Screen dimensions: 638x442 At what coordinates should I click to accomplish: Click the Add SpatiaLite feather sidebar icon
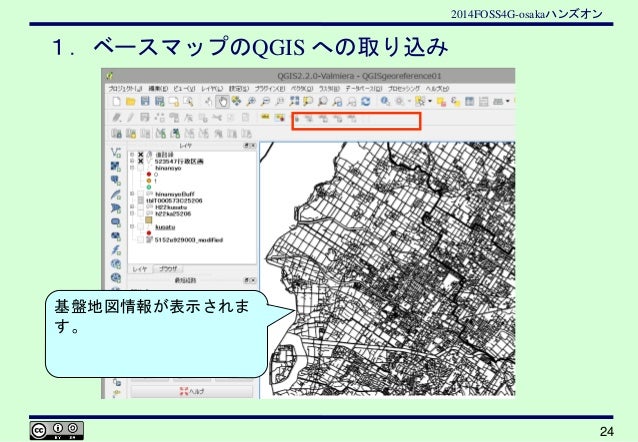click(116, 194)
